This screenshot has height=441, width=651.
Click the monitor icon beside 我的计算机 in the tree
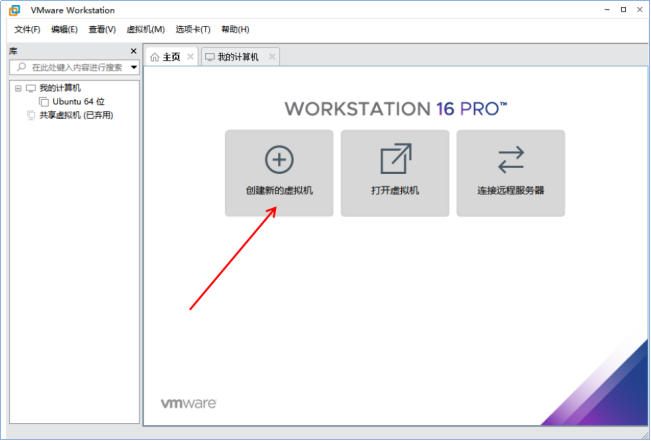pos(31,88)
